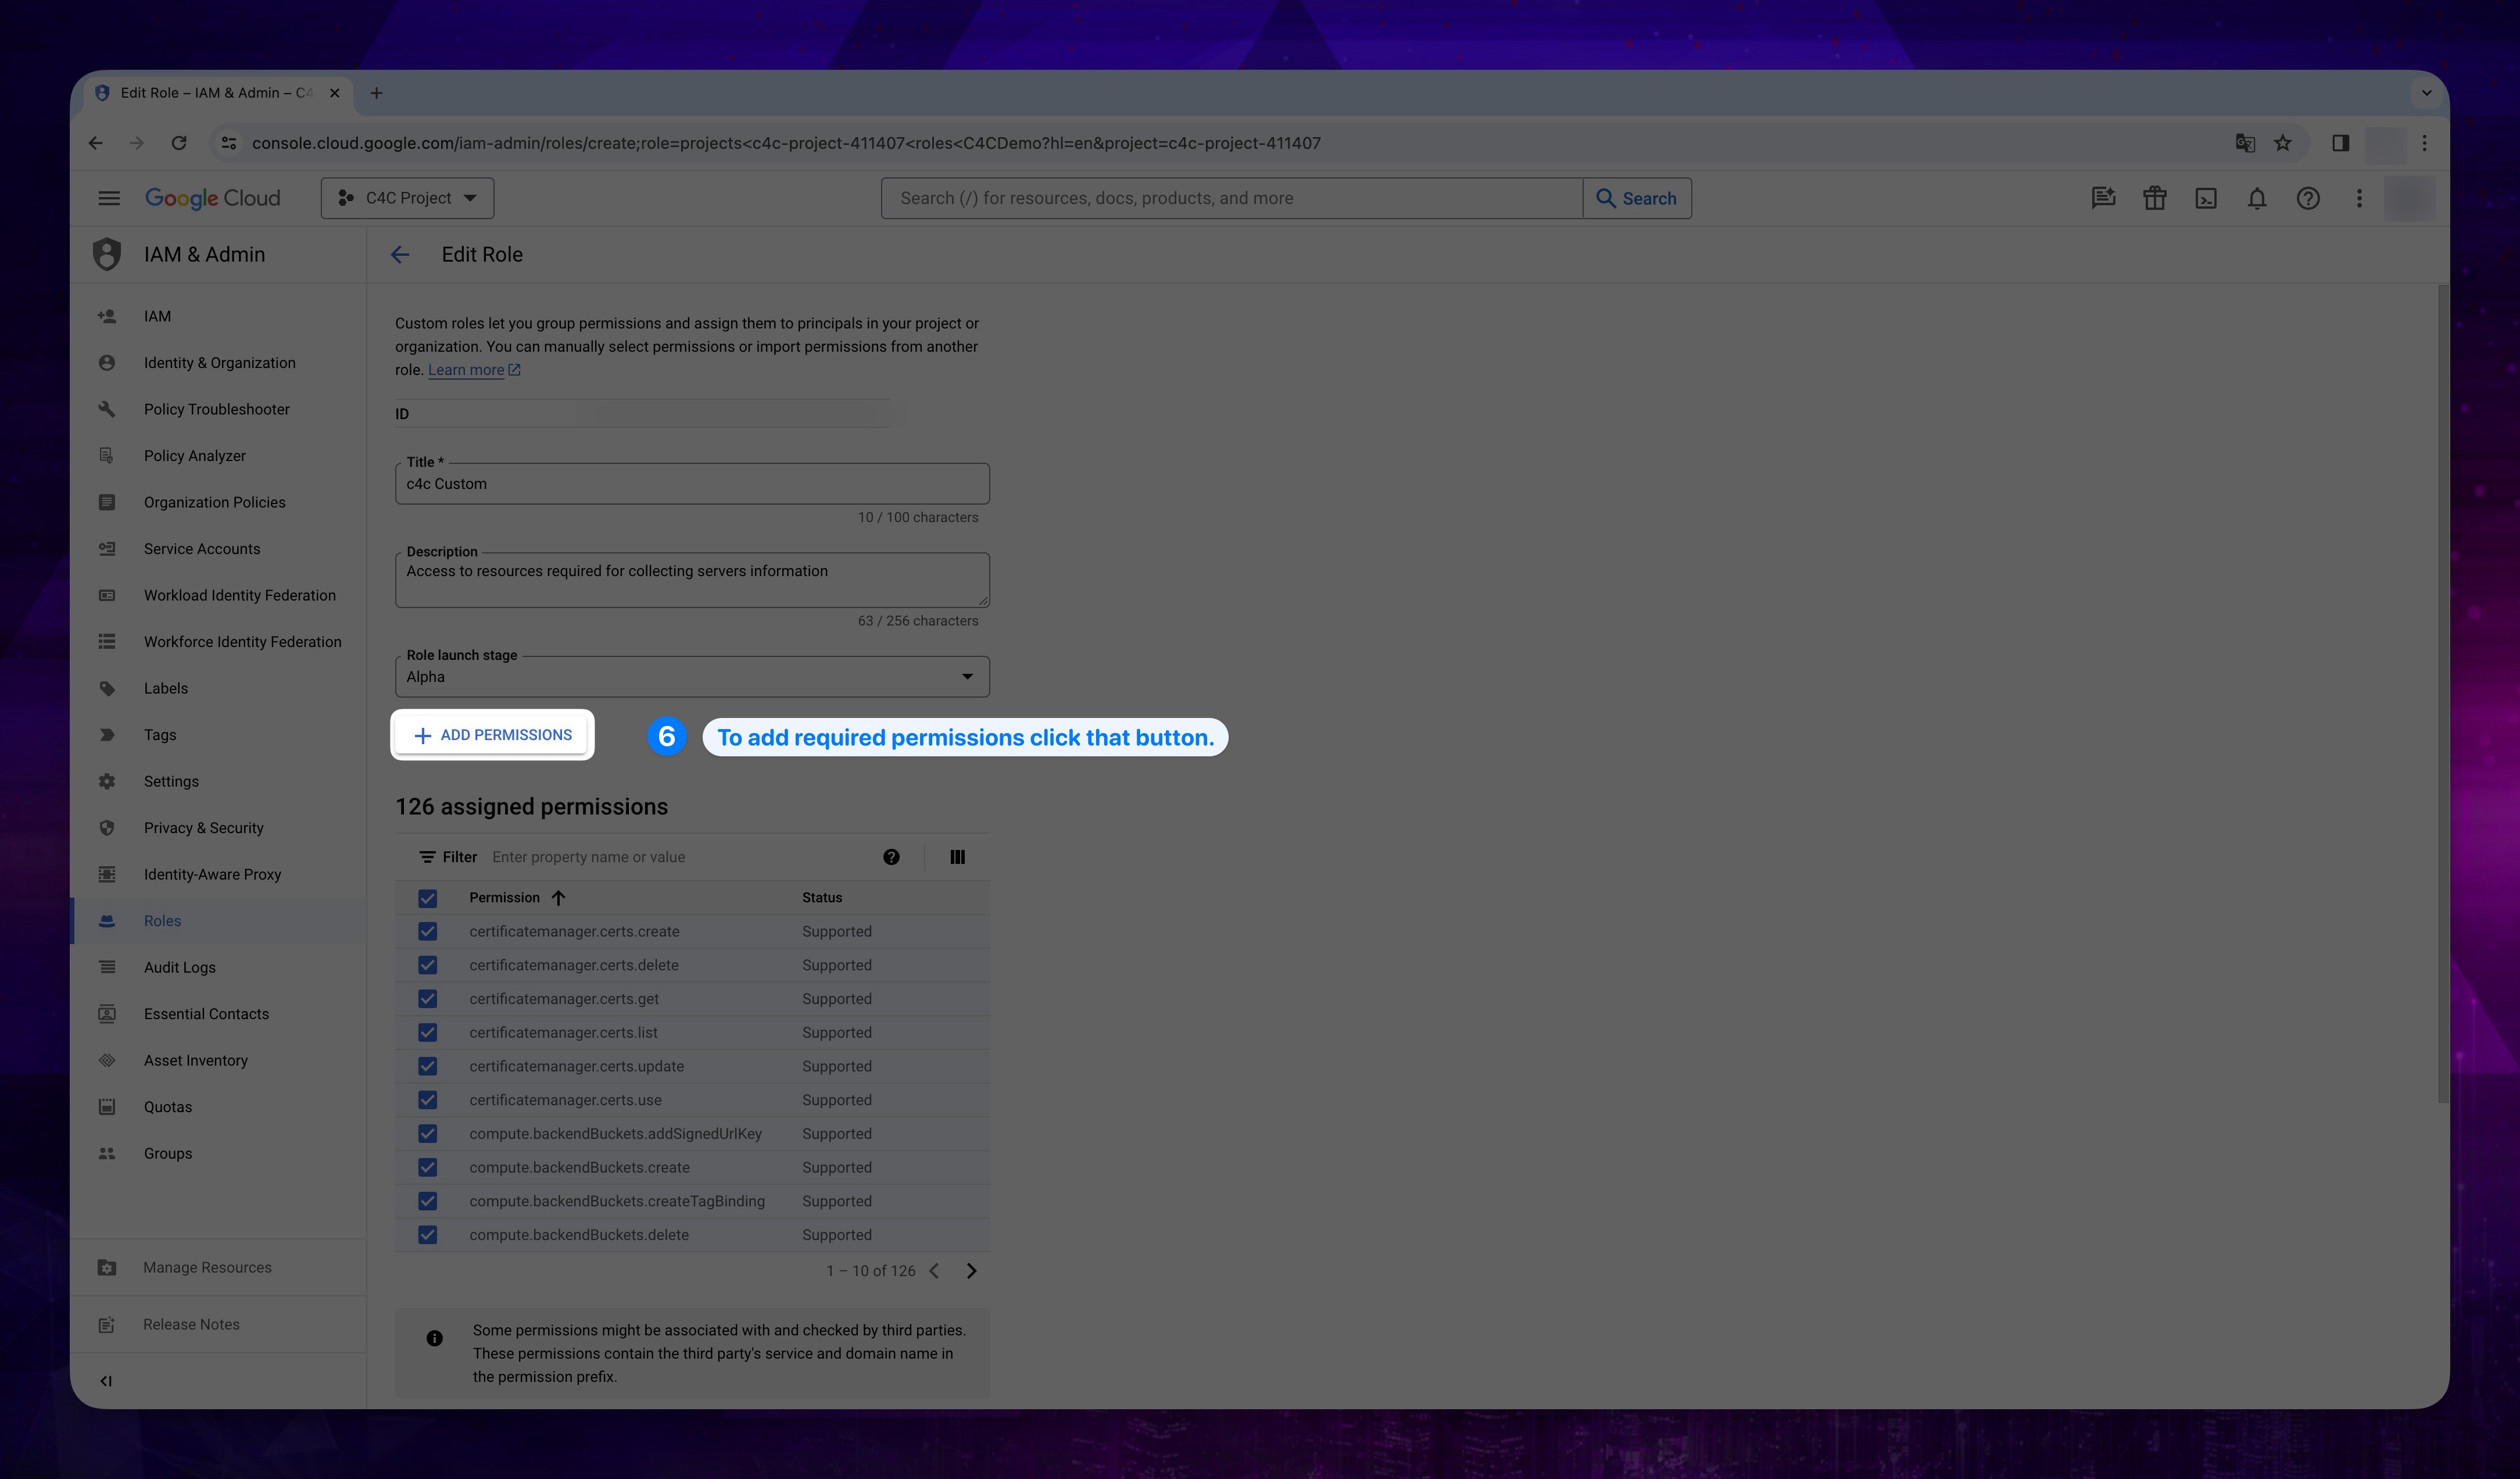Open Service Accounts in the sidebar
This screenshot has height=1479, width=2520.
pyautogui.click(x=218, y=549)
